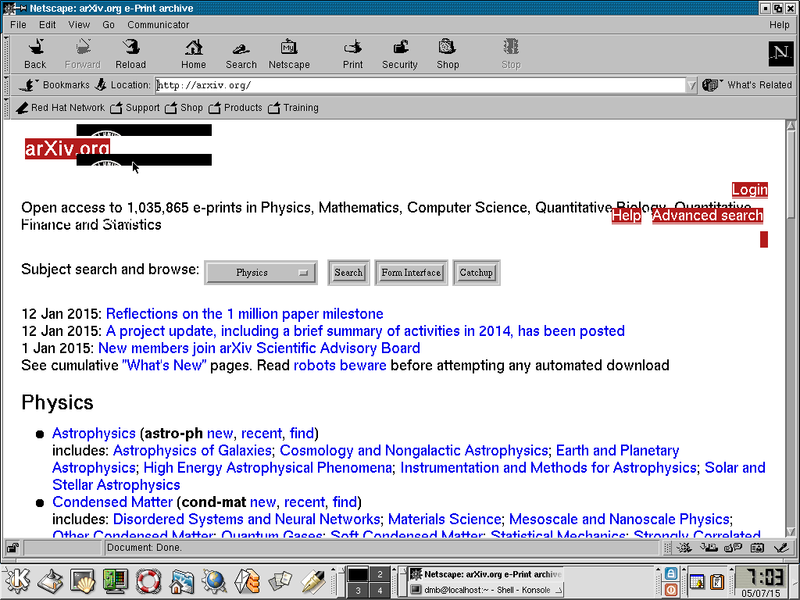Viewport: 800px width, 600px height.
Task: Click the Netscape N logo
Action: [781, 53]
